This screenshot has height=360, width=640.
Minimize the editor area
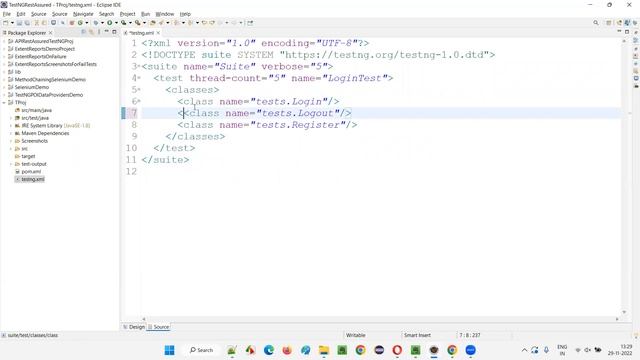(619, 32)
